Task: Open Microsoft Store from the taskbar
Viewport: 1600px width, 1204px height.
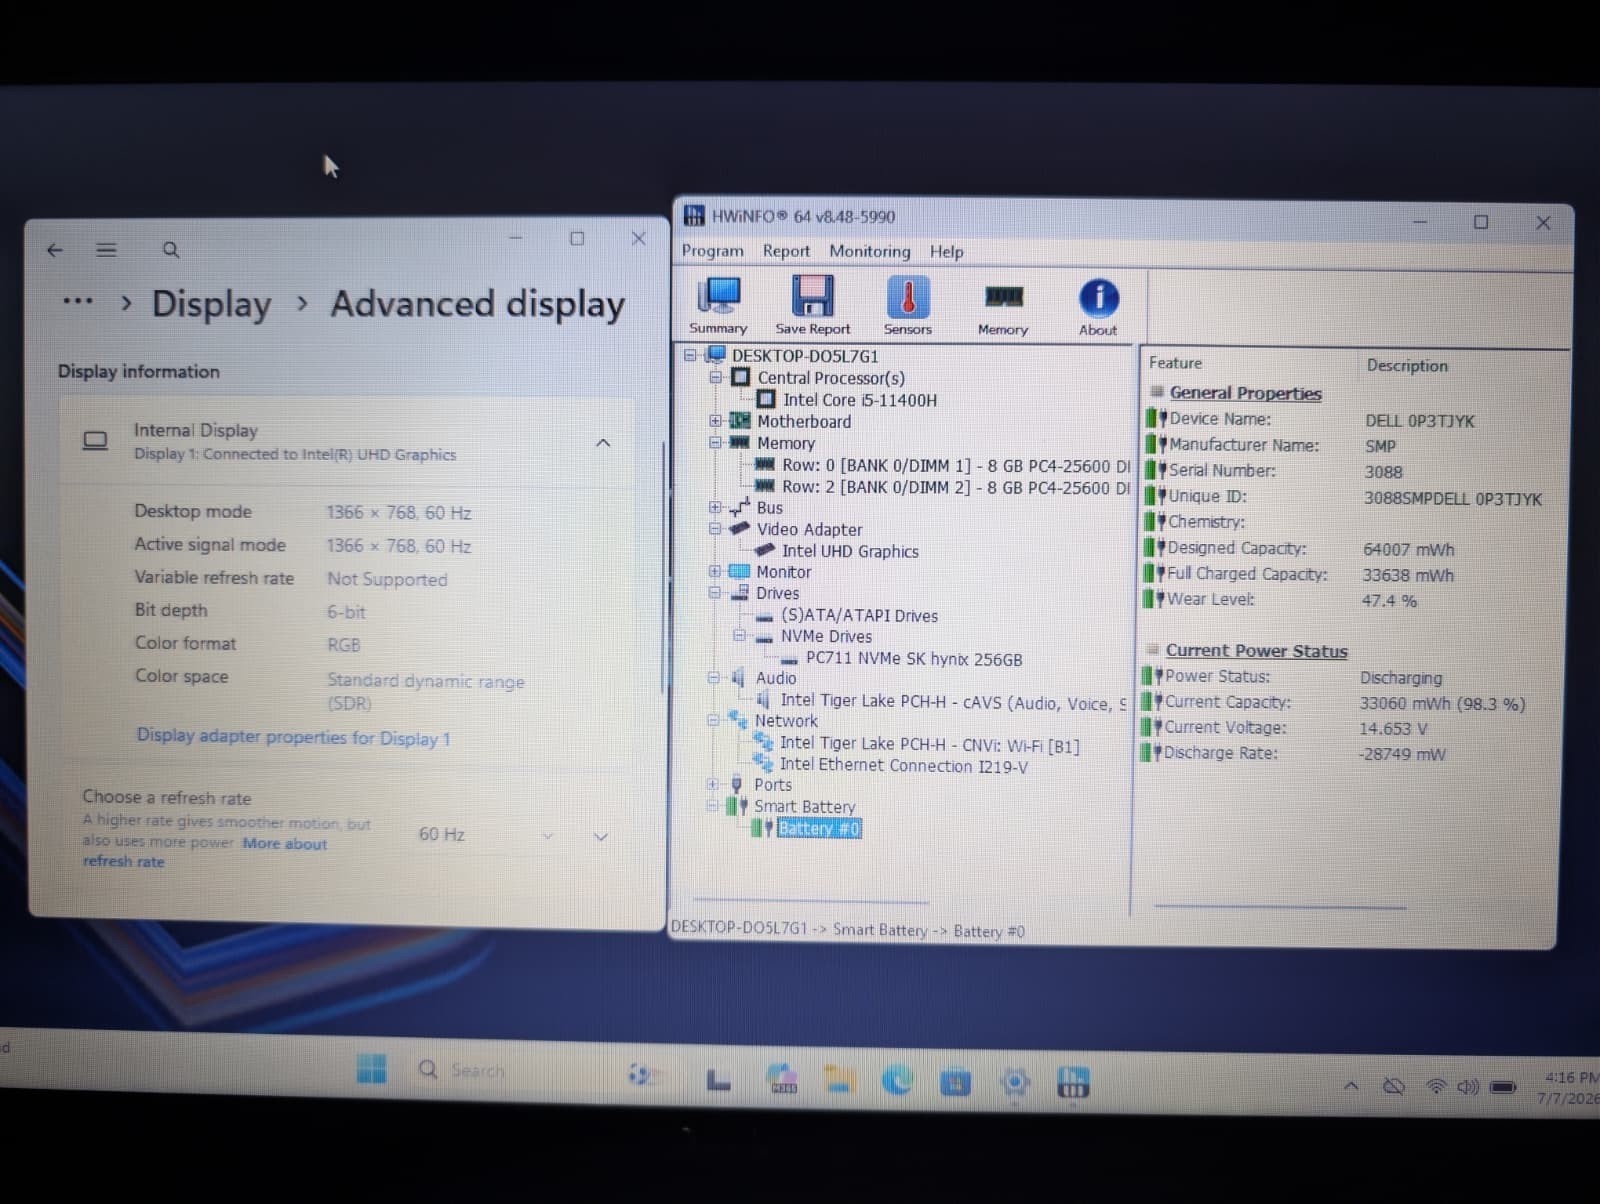Action: pos(955,1082)
